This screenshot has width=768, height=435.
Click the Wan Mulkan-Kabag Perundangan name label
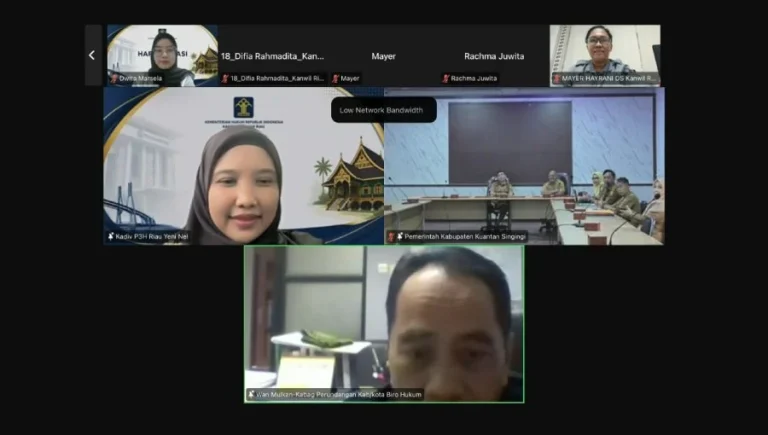(338, 394)
